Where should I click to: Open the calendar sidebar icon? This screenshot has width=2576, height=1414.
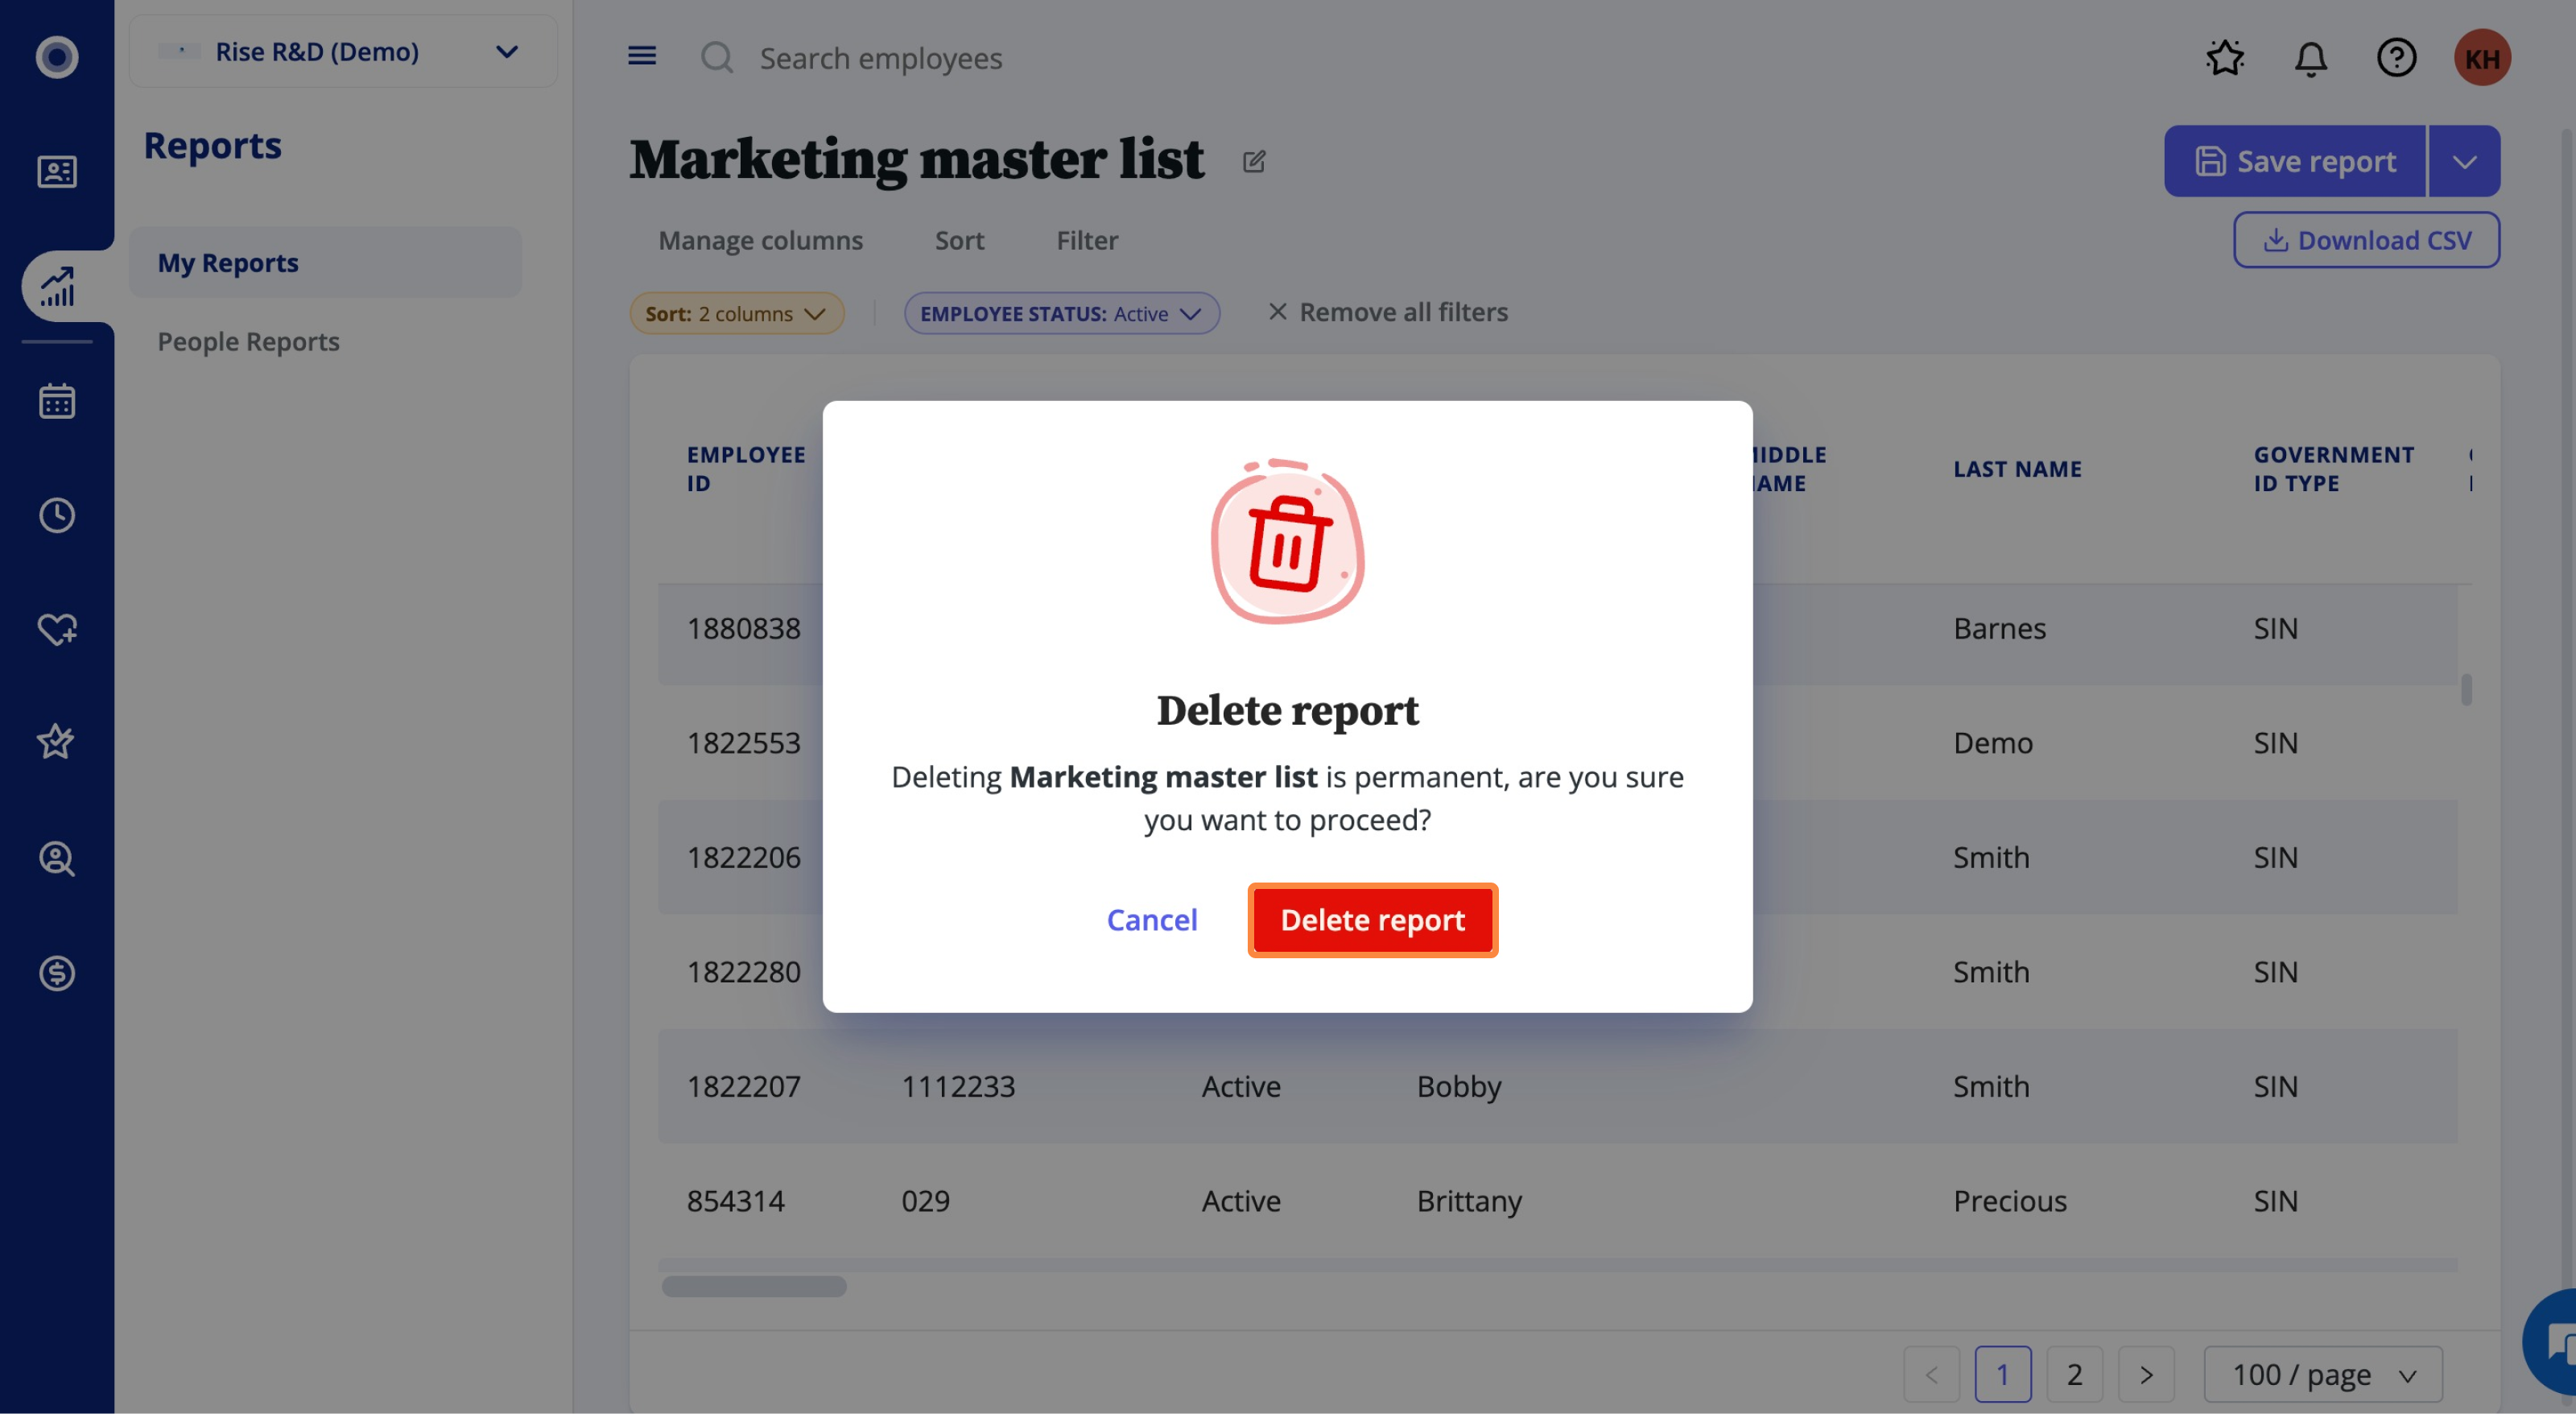(57, 401)
